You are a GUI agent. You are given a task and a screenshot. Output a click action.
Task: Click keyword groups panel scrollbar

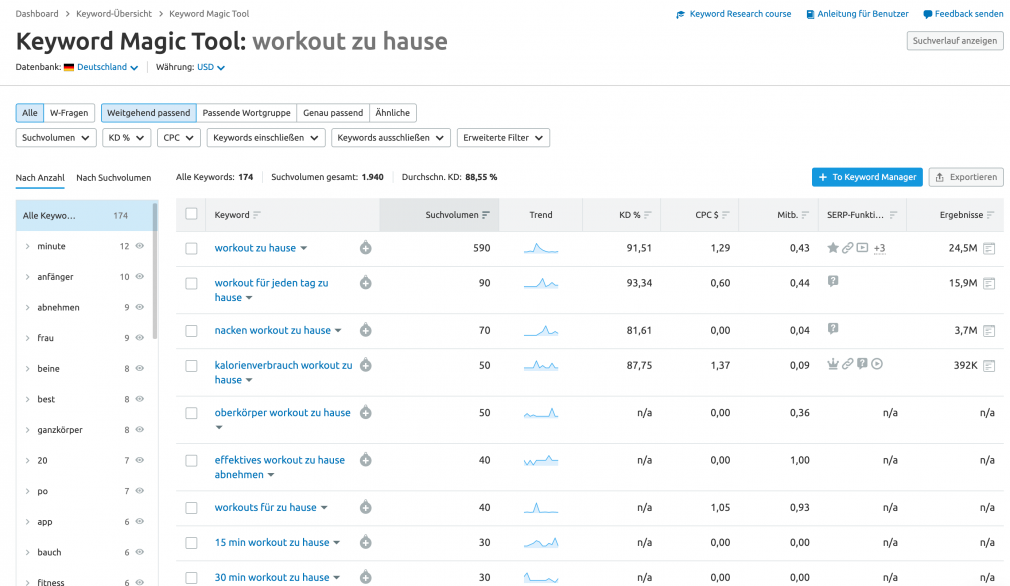pyautogui.click(x=155, y=270)
